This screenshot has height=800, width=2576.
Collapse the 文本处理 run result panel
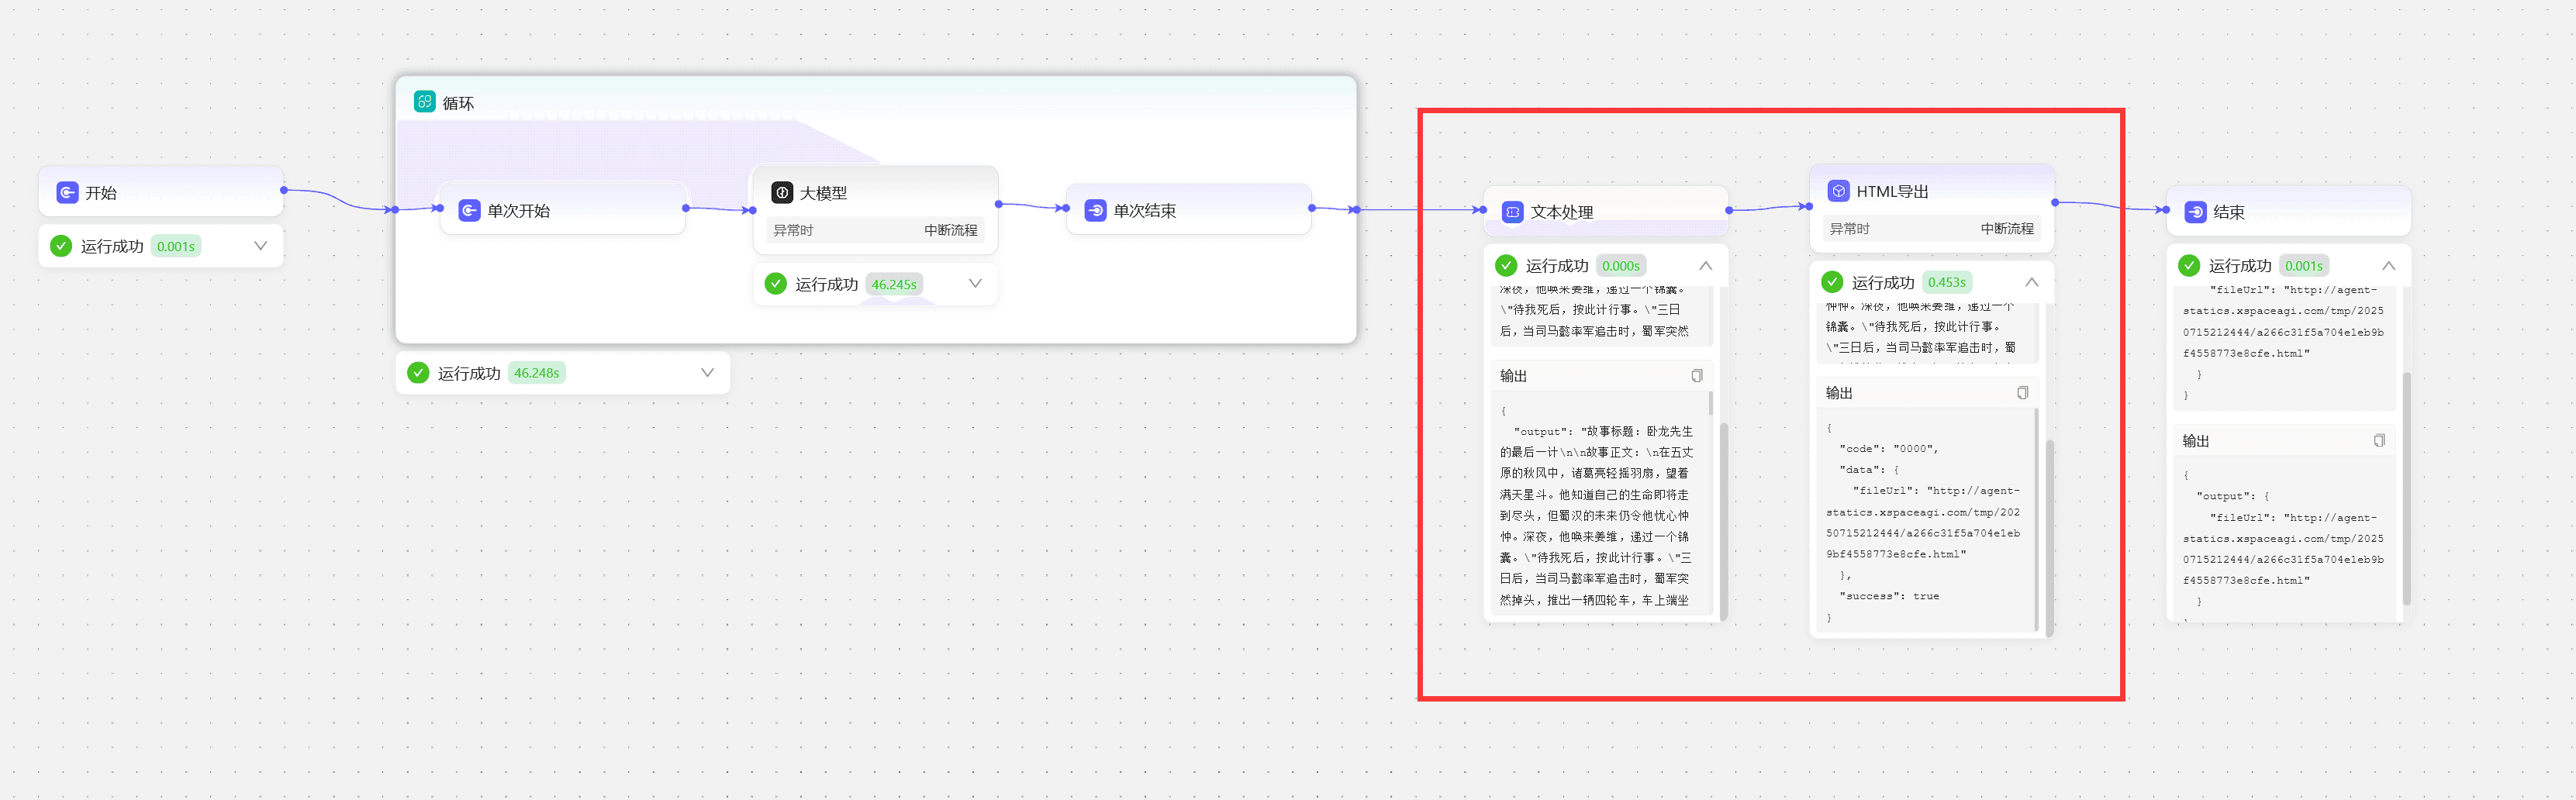[1706, 266]
